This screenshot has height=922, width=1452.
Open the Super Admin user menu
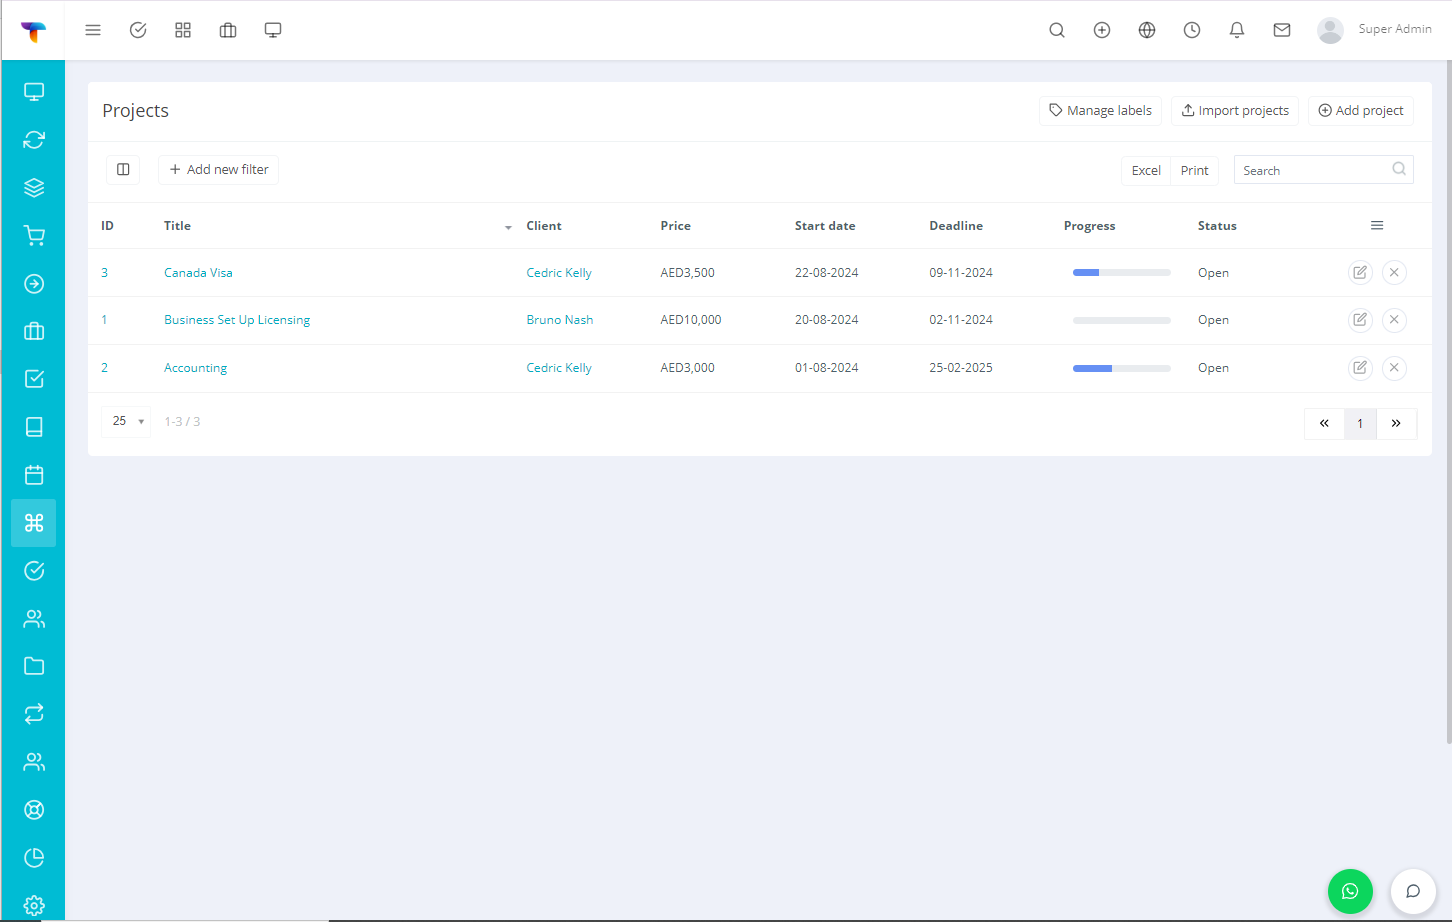click(1375, 30)
